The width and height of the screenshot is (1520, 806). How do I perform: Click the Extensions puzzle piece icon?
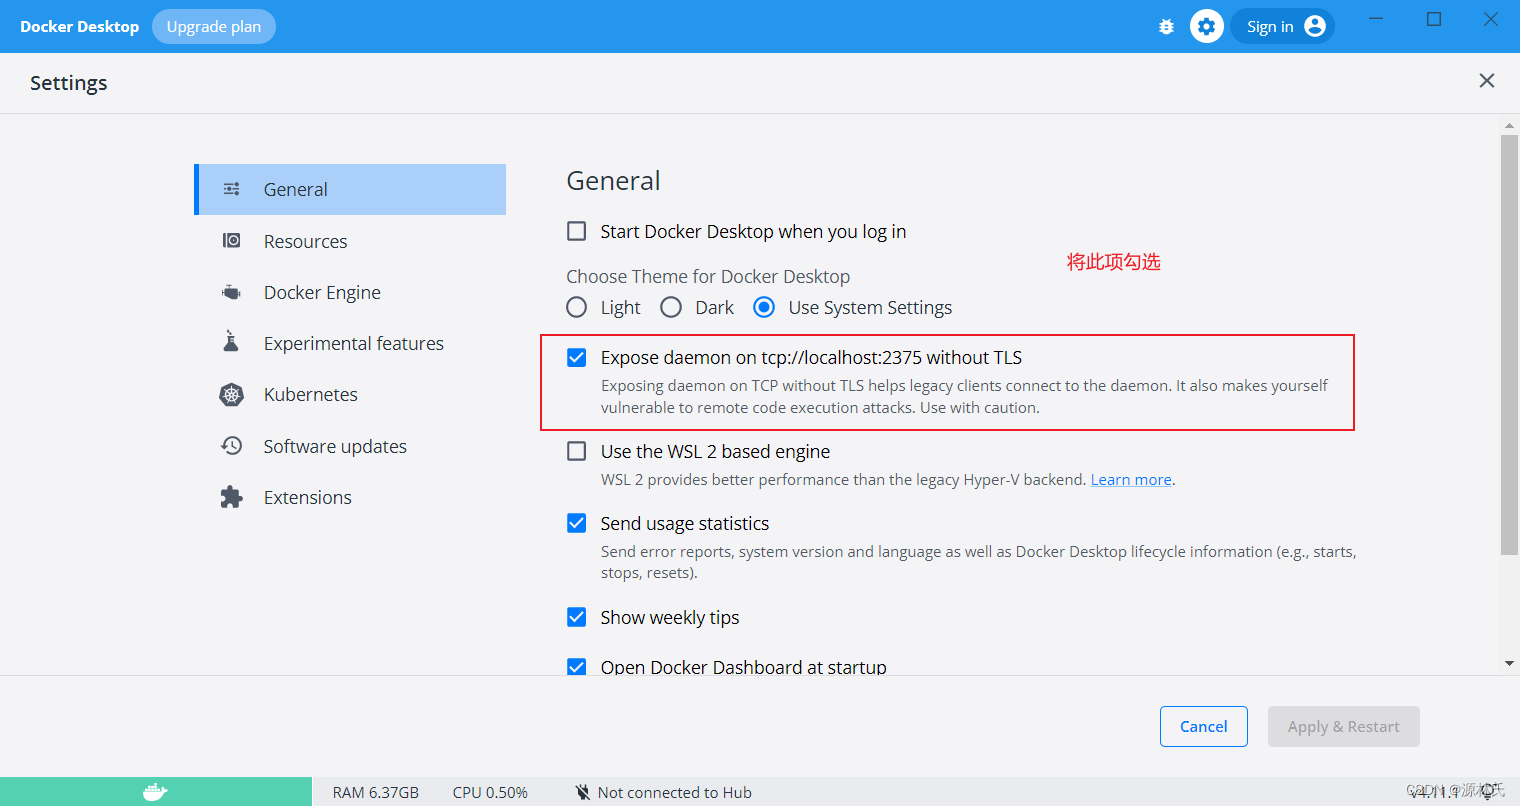[231, 497]
